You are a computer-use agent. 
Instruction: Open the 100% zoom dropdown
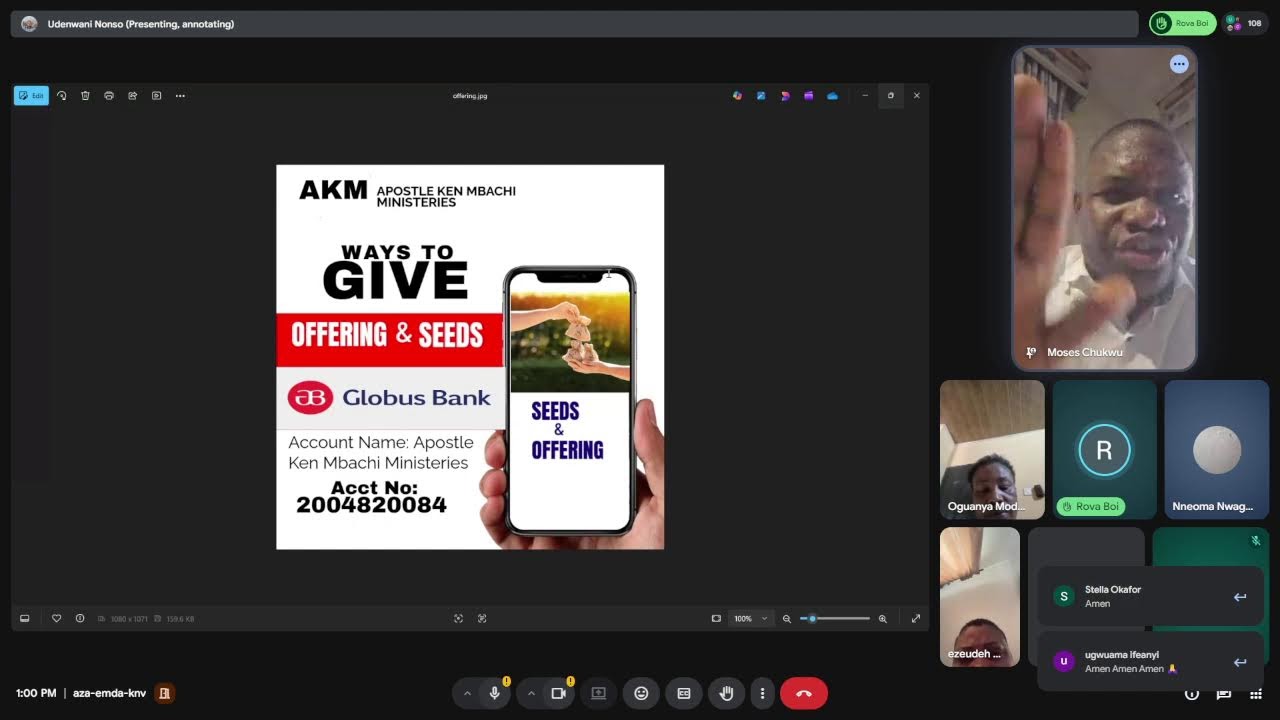[751, 619]
